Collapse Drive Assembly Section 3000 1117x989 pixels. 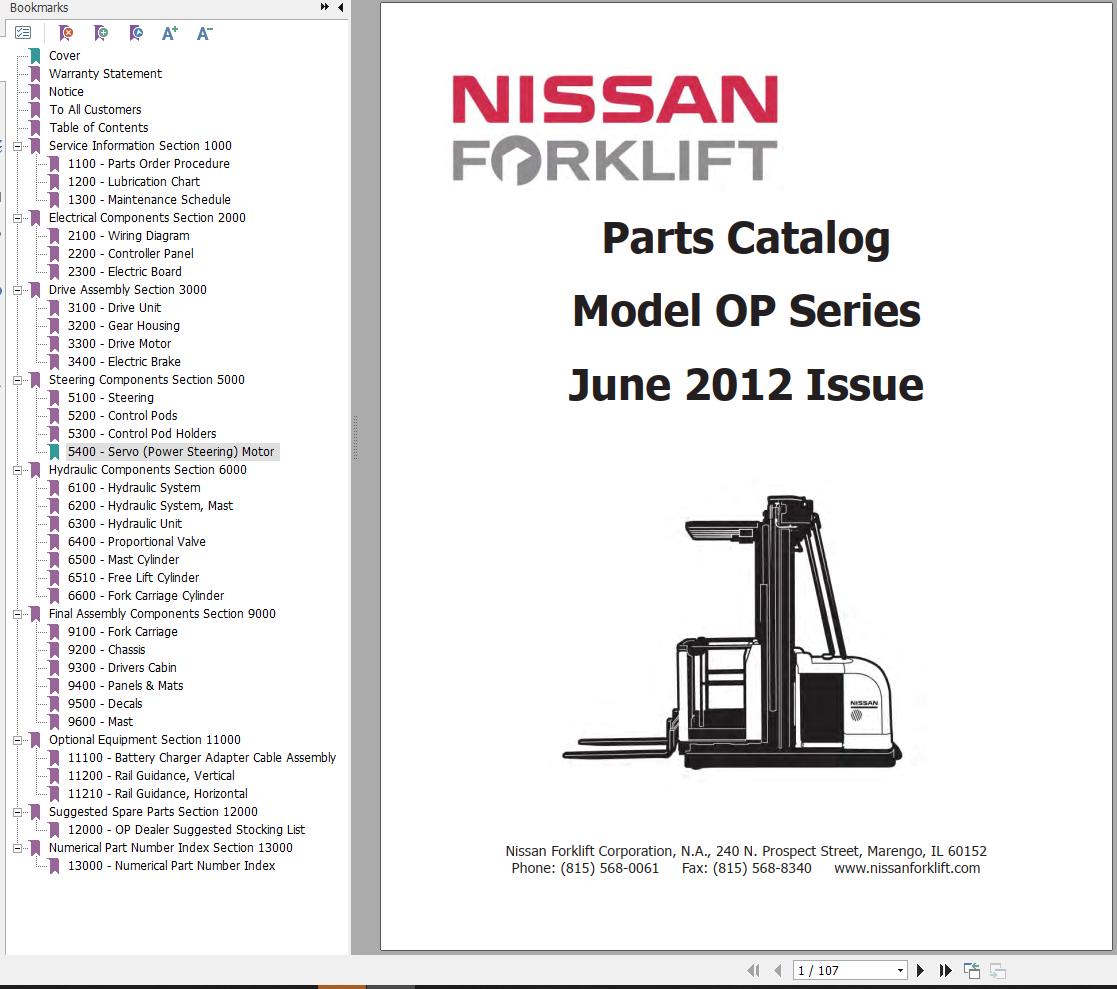click(17, 290)
